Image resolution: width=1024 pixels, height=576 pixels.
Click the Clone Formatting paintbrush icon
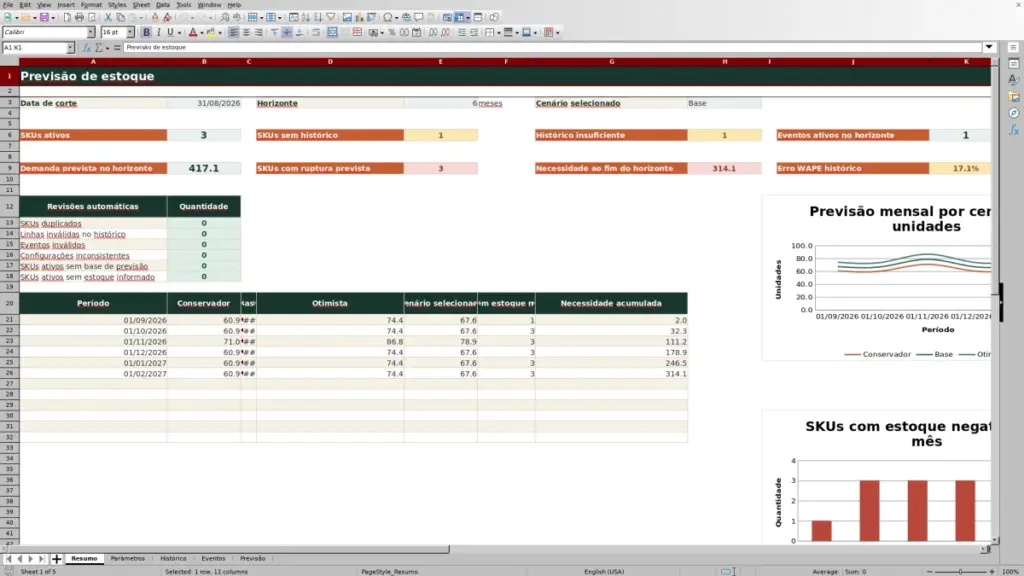coord(155,18)
